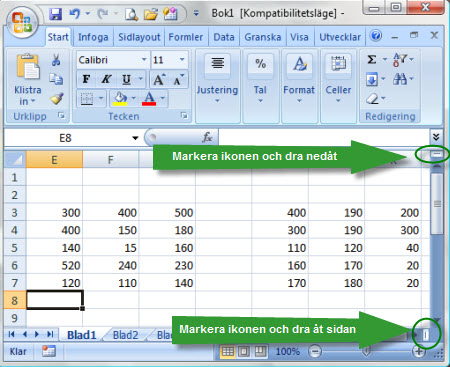The image size is (450, 367).
Task: Click the Fill down icon in Redigering
Action: coord(372,79)
